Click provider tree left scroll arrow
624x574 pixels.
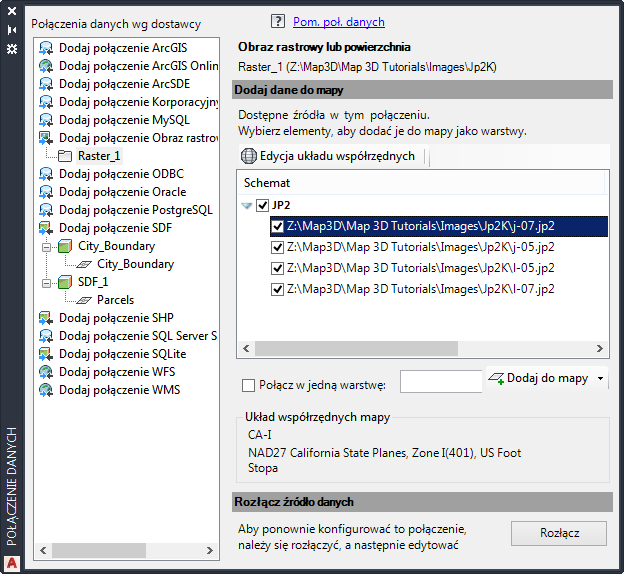coord(43,551)
